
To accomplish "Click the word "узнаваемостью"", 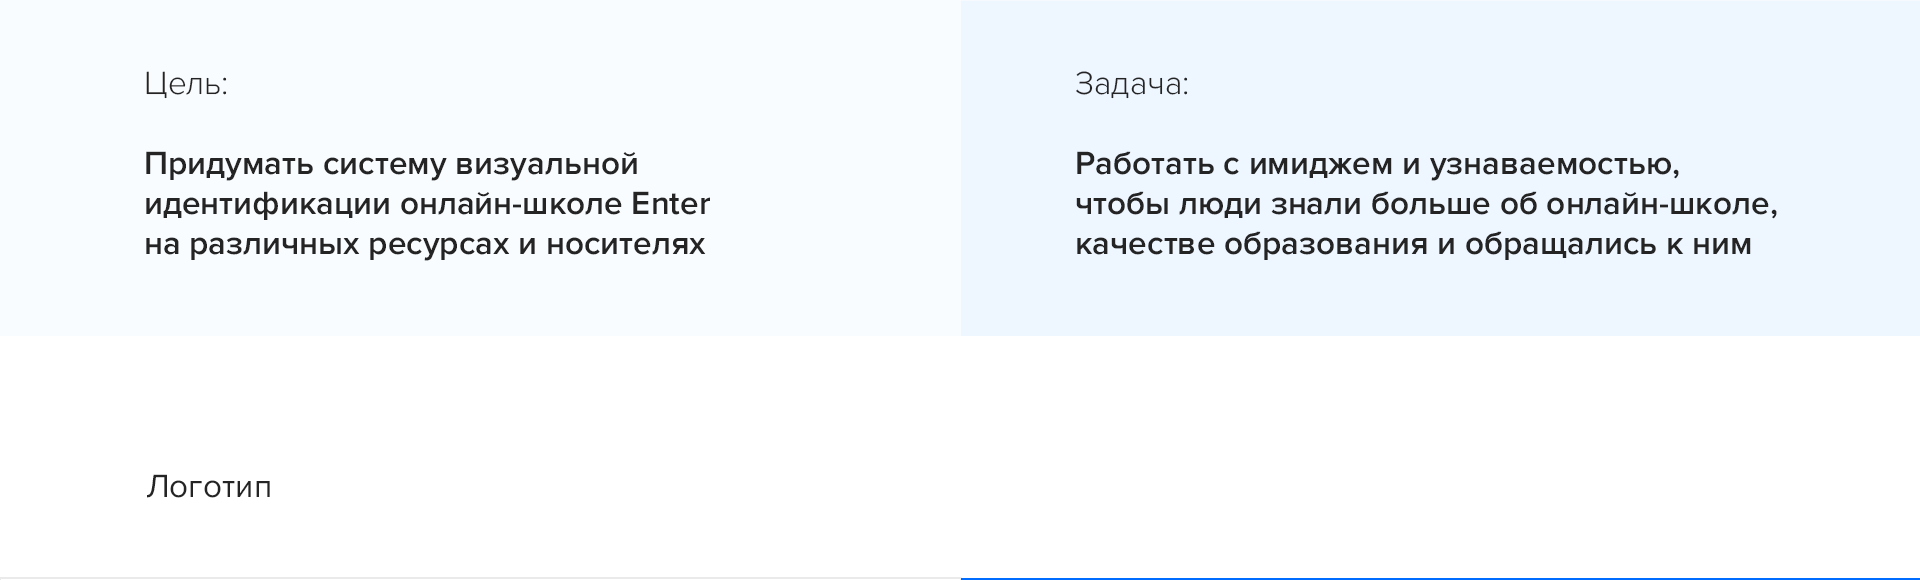I will pyautogui.click(x=1554, y=164).
